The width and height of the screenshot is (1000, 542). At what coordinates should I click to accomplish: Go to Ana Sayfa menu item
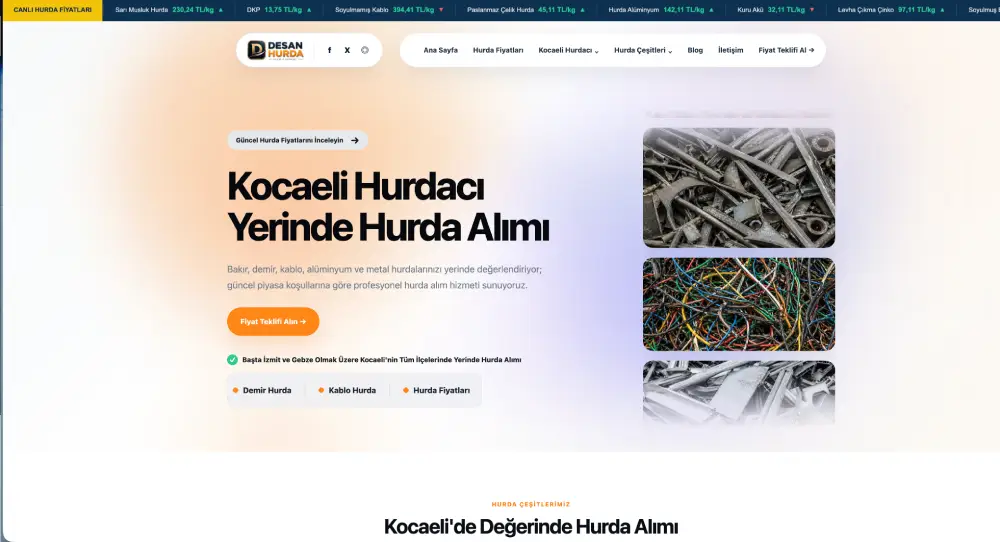[441, 50]
